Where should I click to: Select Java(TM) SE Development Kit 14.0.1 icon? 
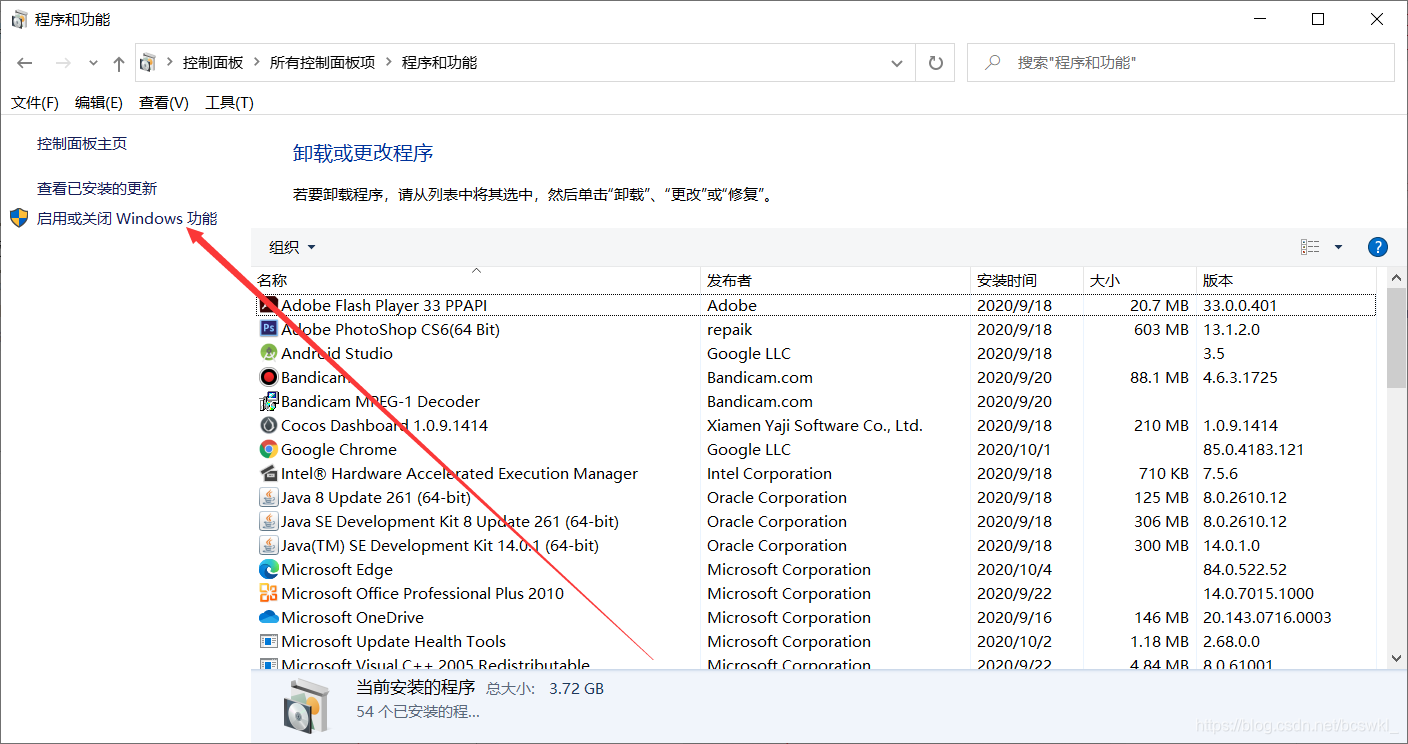(x=268, y=545)
